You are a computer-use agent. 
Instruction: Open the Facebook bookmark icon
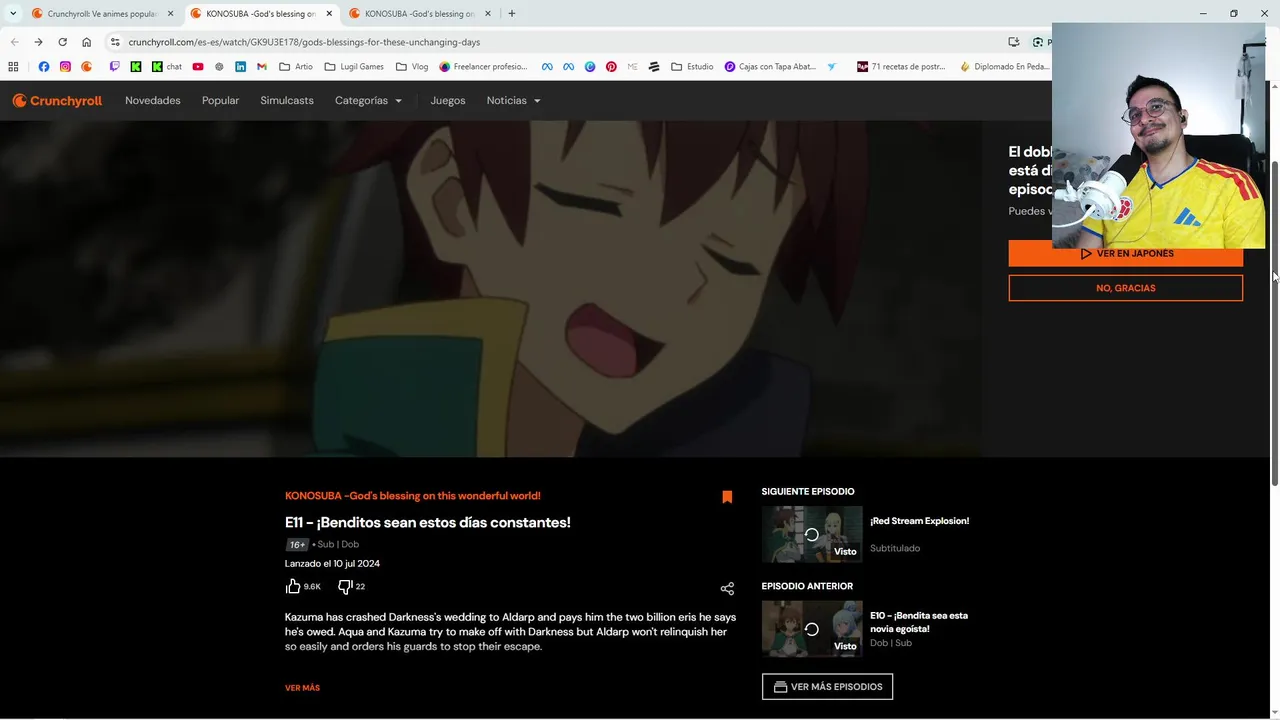pyautogui.click(x=43, y=67)
